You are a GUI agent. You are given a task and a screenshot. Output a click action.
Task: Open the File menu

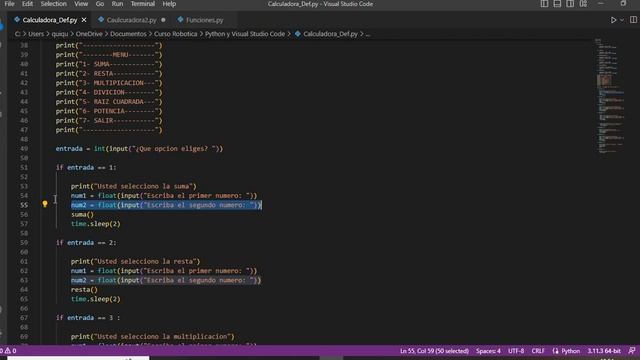(x=9, y=4)
